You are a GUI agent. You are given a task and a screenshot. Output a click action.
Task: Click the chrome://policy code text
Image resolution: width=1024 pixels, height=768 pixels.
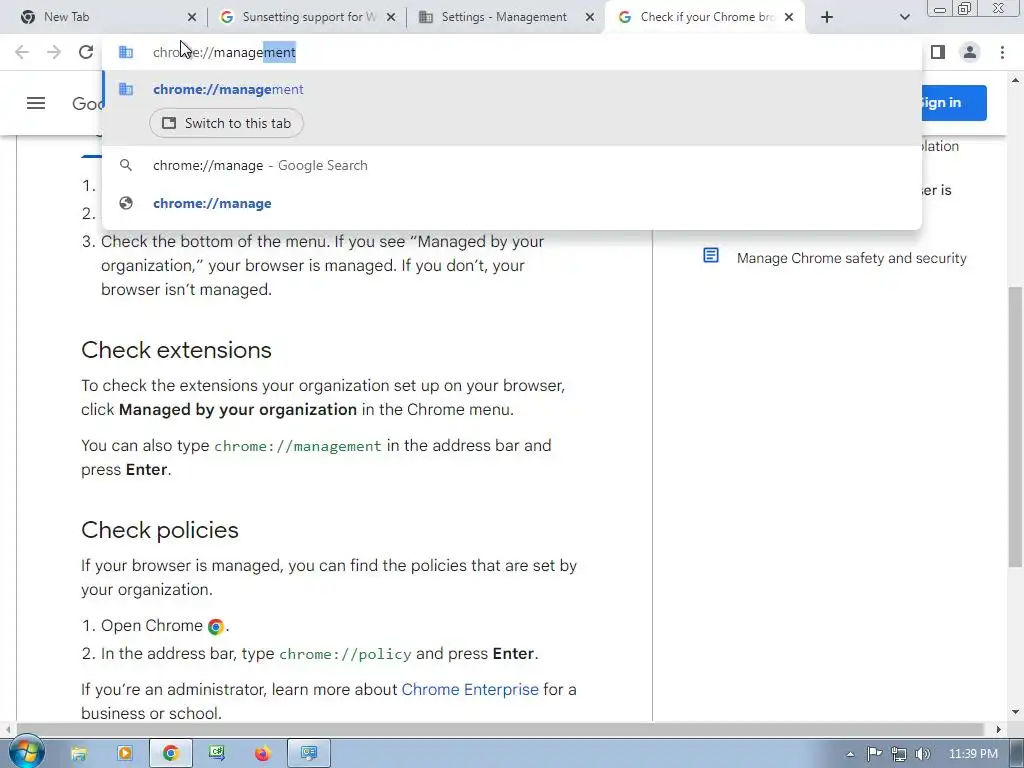click(345, 654)
